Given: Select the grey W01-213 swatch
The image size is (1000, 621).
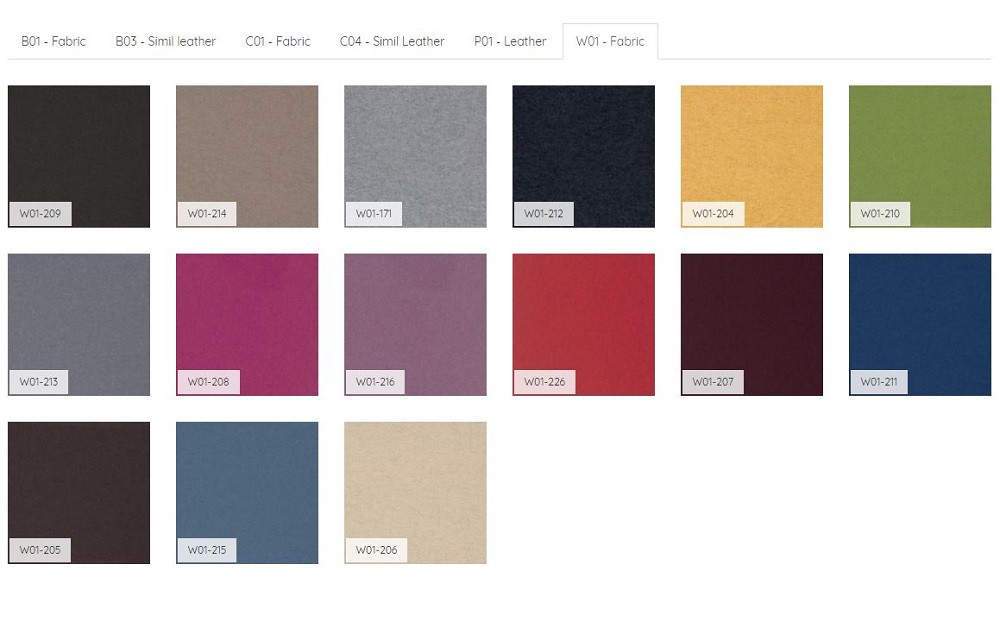Looking at the screenshot, I should click(79, 324).
